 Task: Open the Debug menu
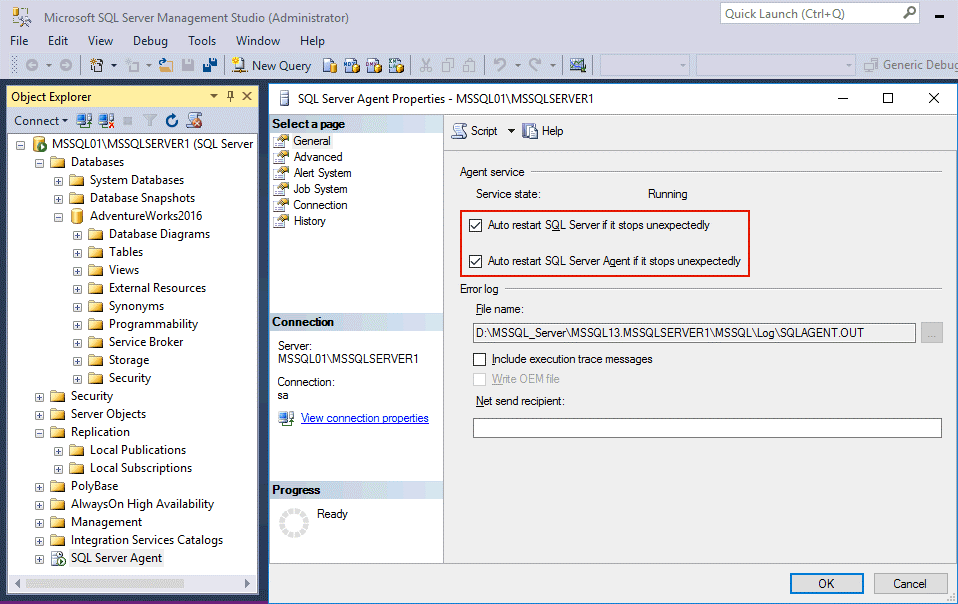pyautogui.click(x=150, y=41)
